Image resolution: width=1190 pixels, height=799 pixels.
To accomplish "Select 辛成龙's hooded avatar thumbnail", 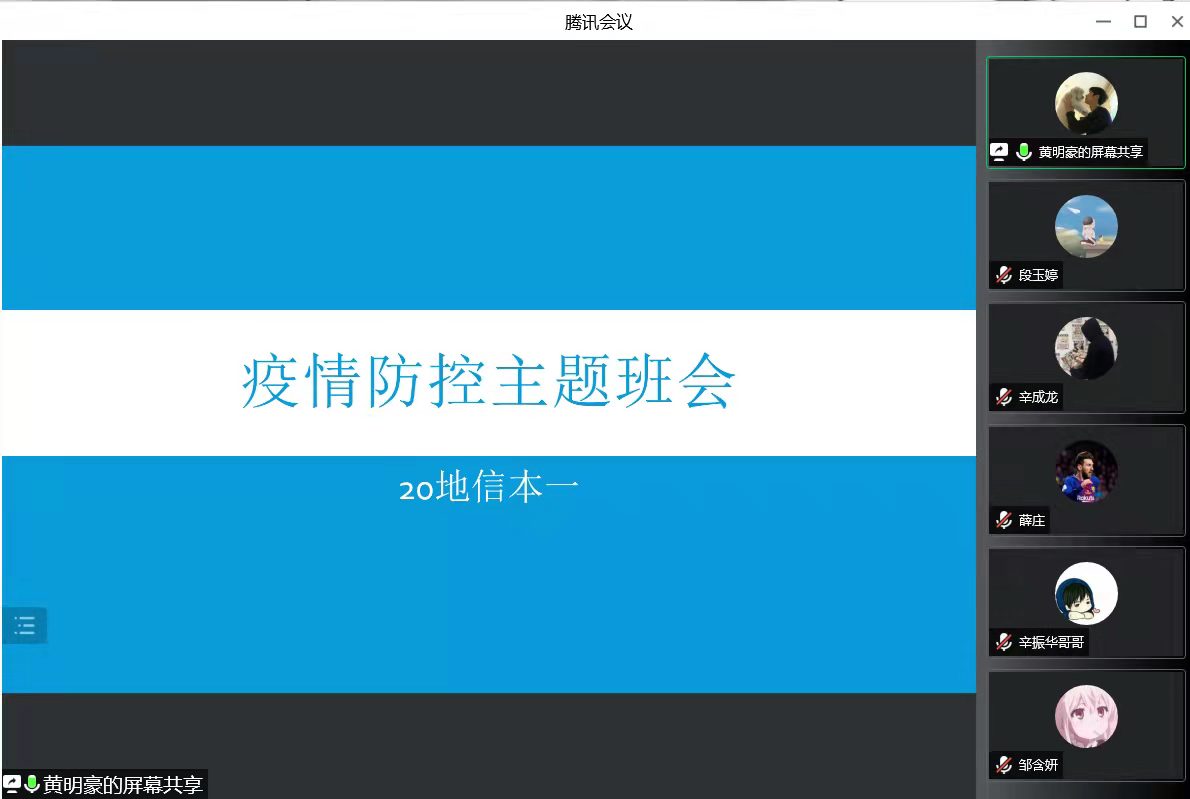I will [1086, 348].
